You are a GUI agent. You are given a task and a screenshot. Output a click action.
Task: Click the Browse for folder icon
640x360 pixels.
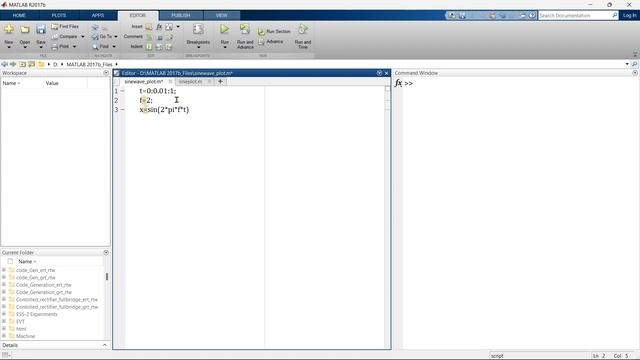click(x=31, y=64)
